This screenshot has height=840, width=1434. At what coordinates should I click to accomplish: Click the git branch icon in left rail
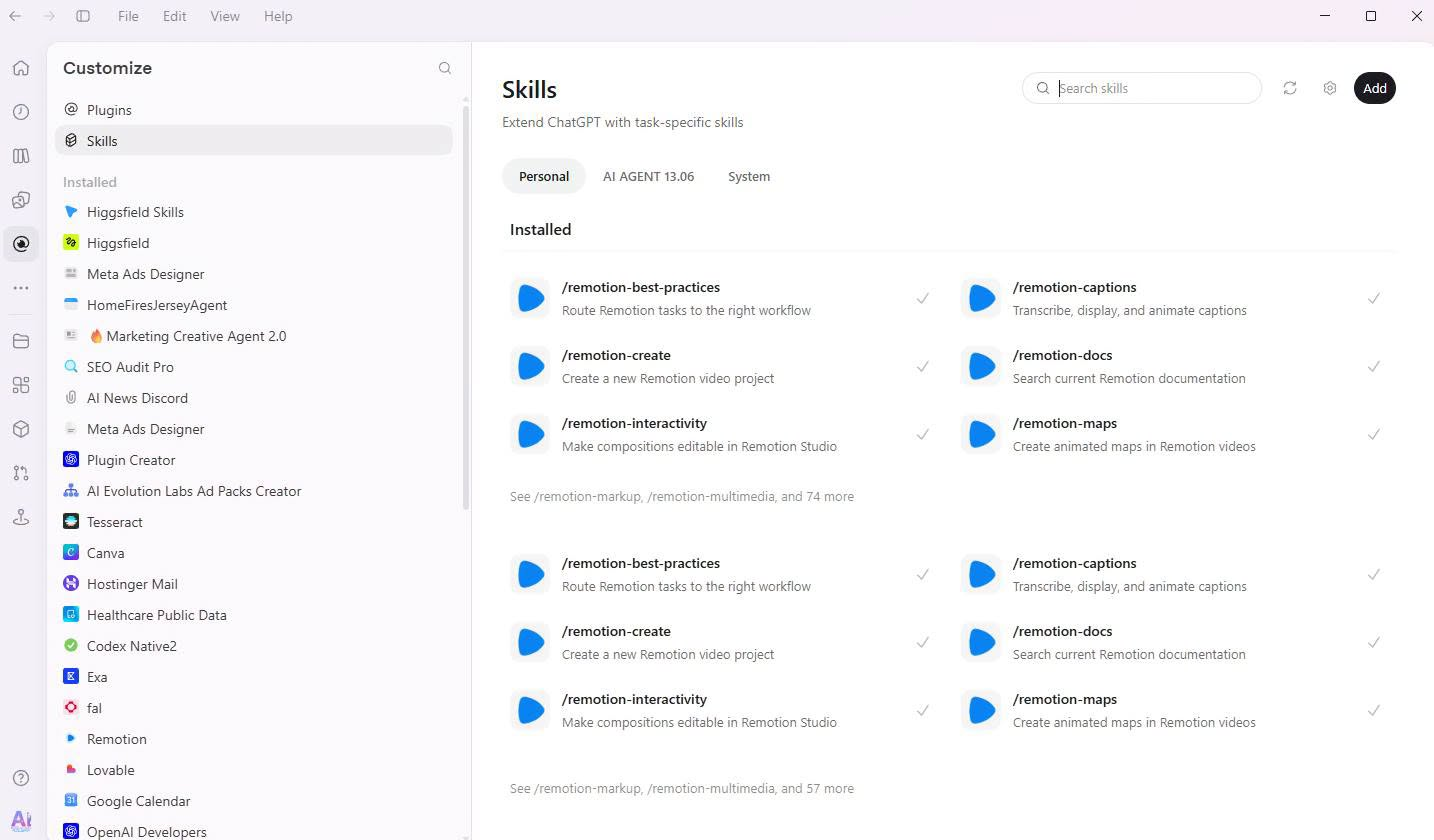[21, 473]
